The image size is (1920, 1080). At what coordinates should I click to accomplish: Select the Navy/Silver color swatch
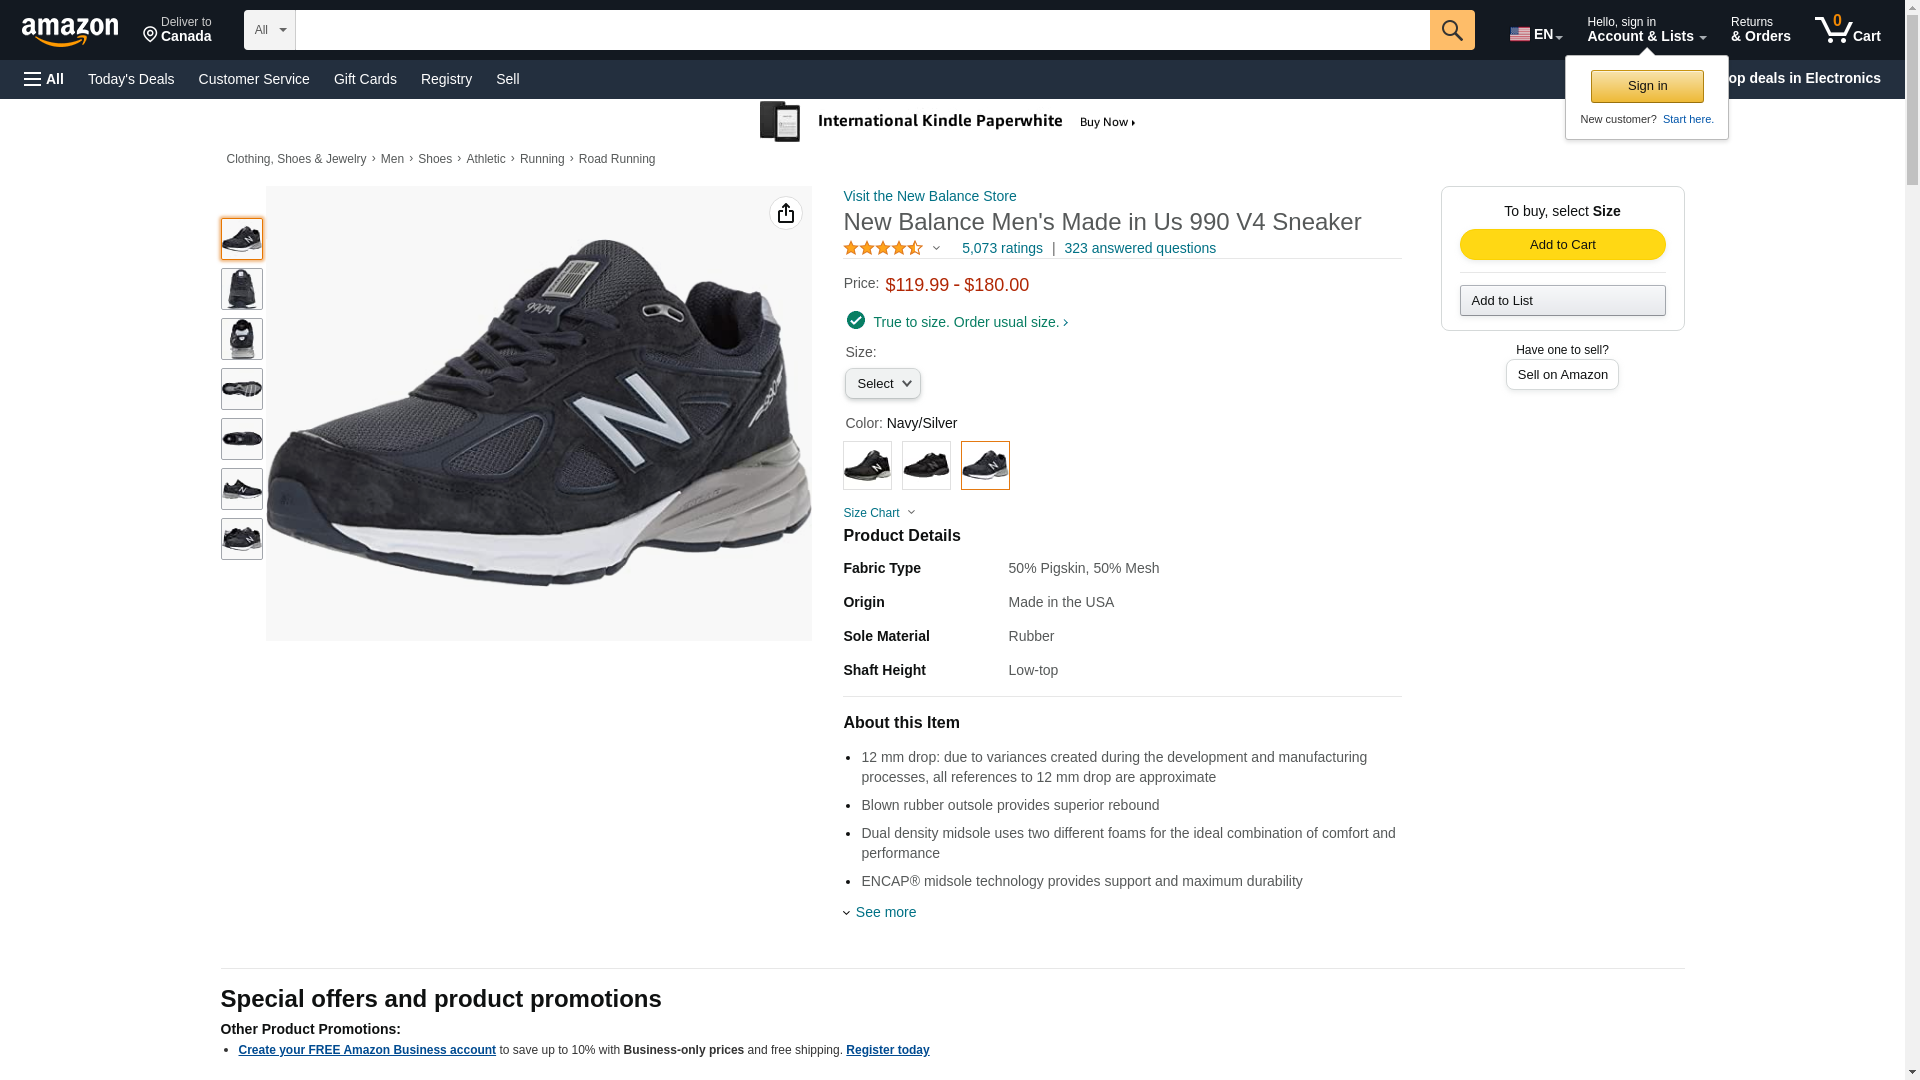pyautogui.click(x=985, y=465)
